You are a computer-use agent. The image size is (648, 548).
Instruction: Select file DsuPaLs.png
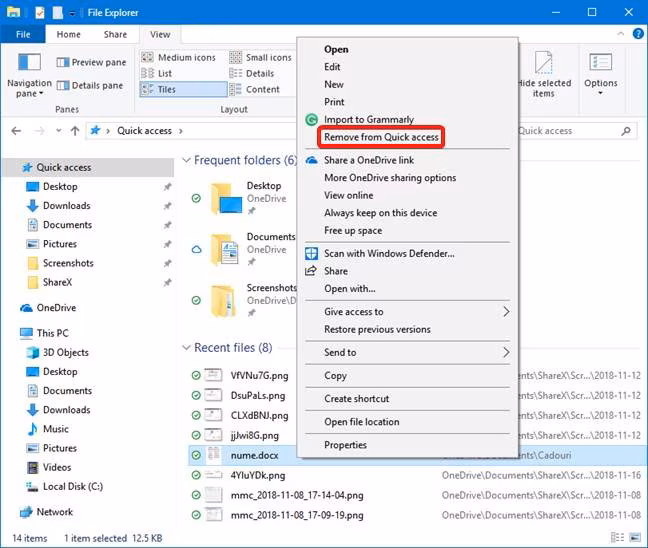(258, 396)
